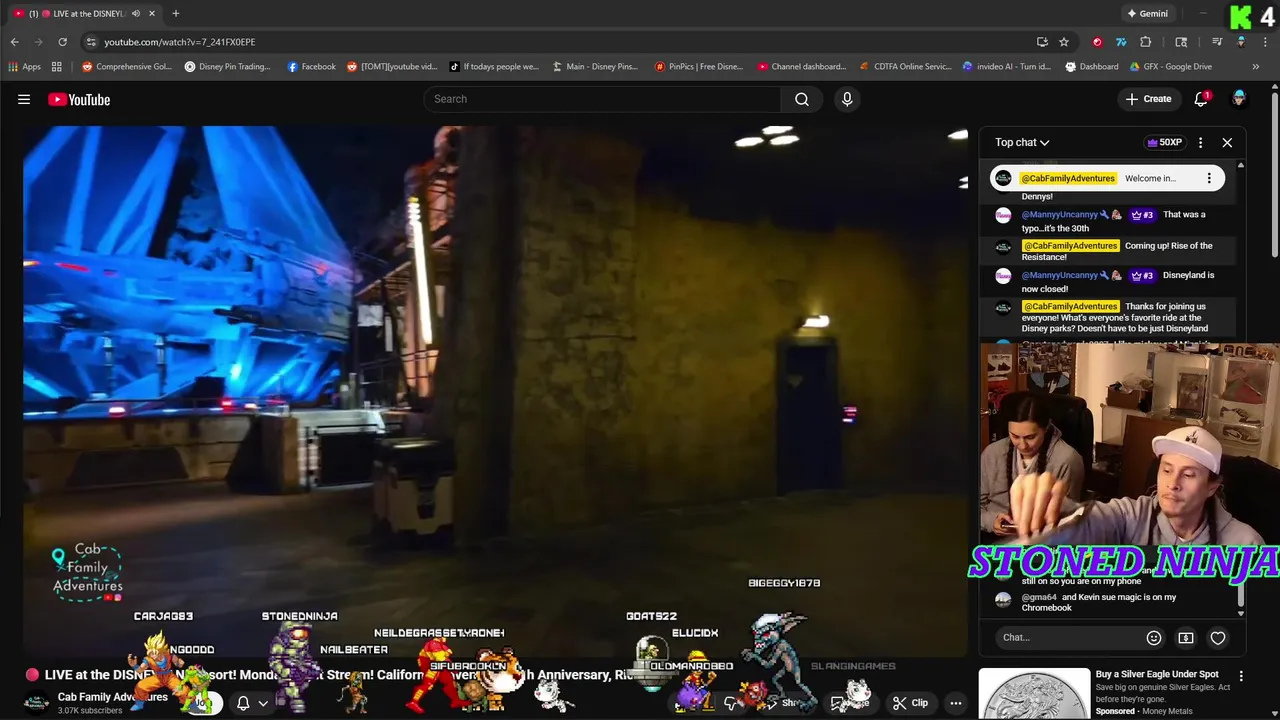This screenshot has height=720, width=1280.
Task: Open chat emoji picker
Action: click(1153, 638)
